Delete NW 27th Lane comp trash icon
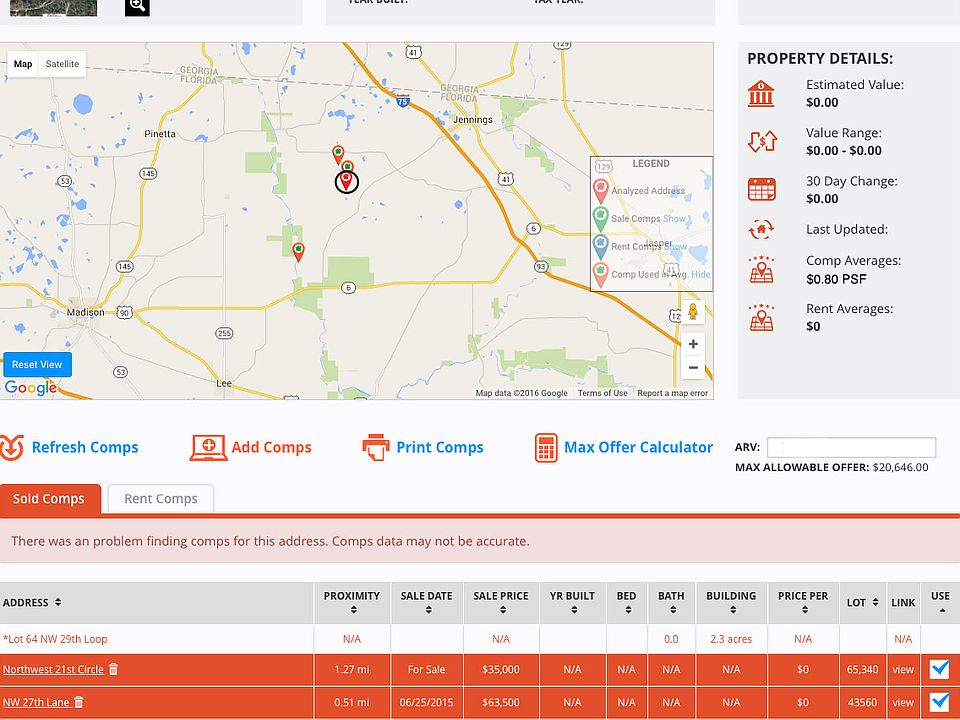This screenshot has height=720, width=960. click(78, 702)
